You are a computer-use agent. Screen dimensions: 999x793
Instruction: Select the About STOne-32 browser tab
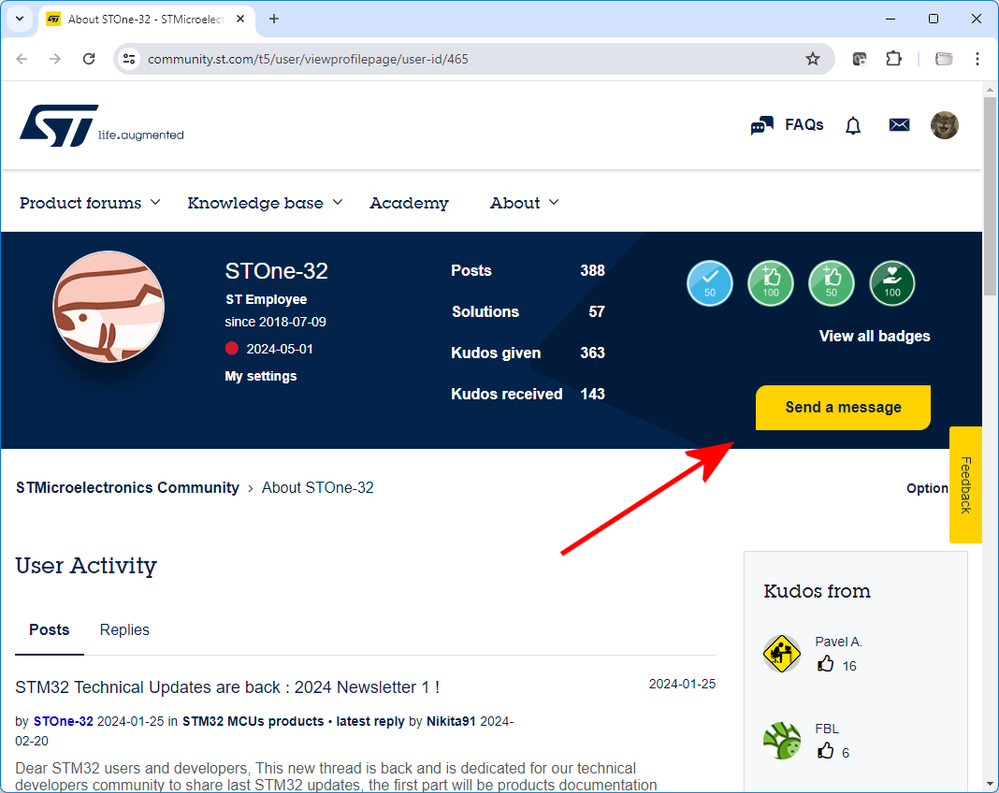click(x=147, y=19)
